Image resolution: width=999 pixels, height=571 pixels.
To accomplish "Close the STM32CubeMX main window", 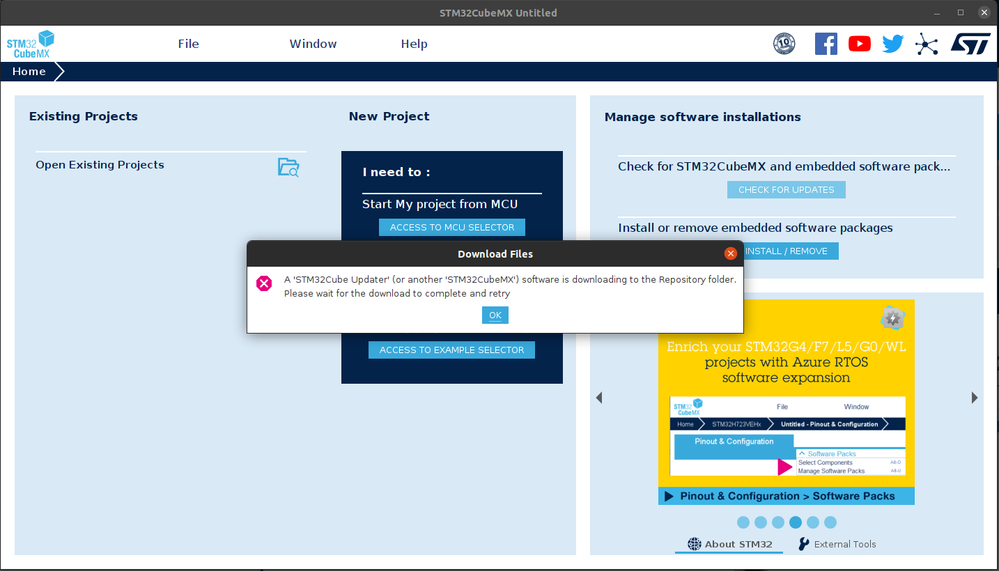I will click(984, 13).
